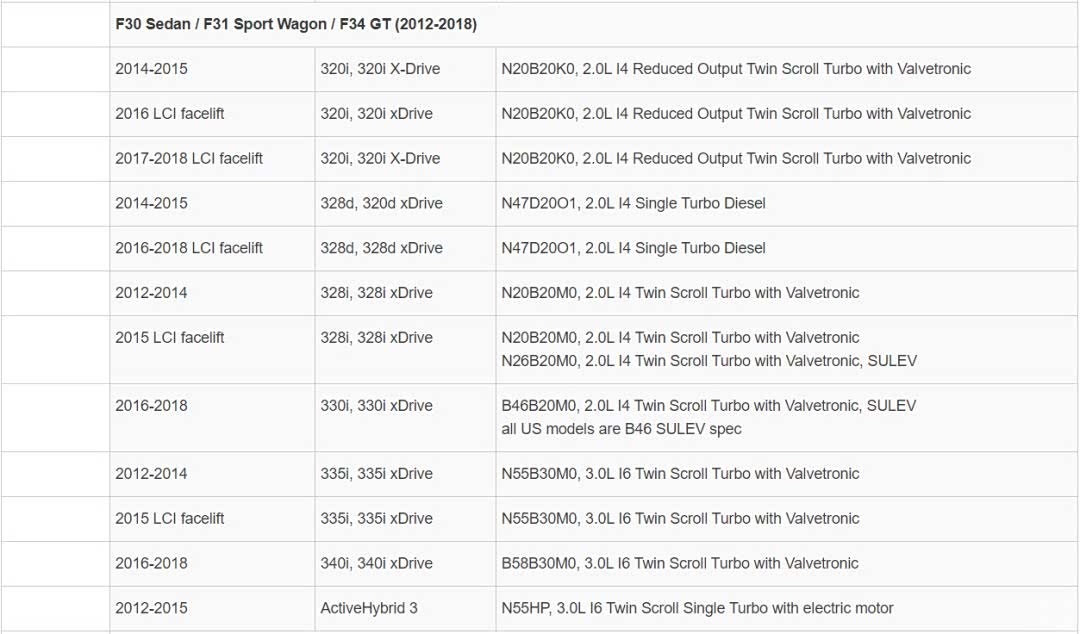Select the 320i, 320i xDrive model cell
The height and width of the screenshot is (634, 1080).
click(x=377, y=114)
